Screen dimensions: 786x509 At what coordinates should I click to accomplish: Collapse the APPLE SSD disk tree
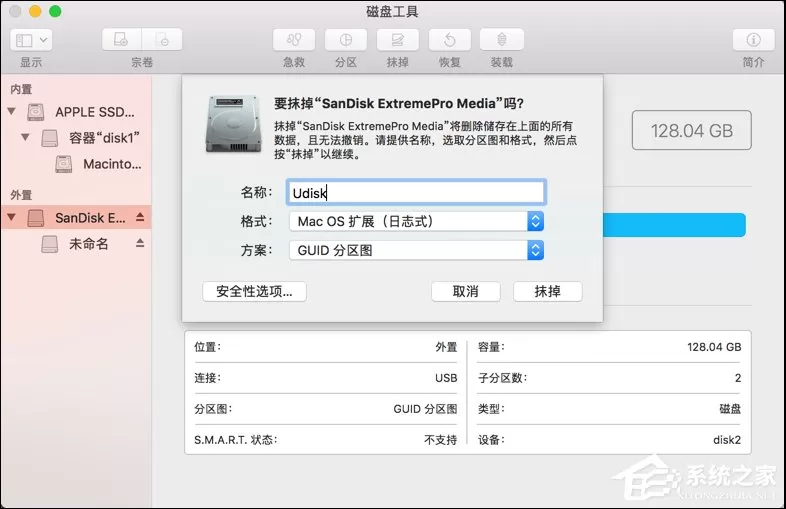(x=12, y=111)
